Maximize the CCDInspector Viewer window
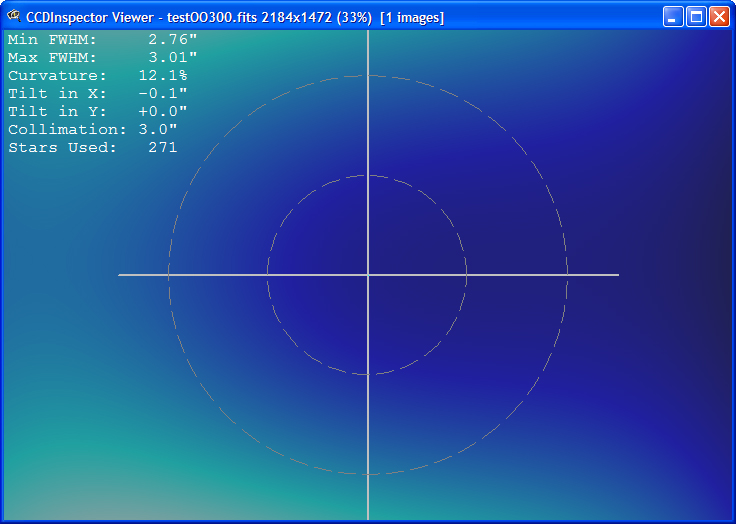Screen dimensions: 736x524 point(696,17)
